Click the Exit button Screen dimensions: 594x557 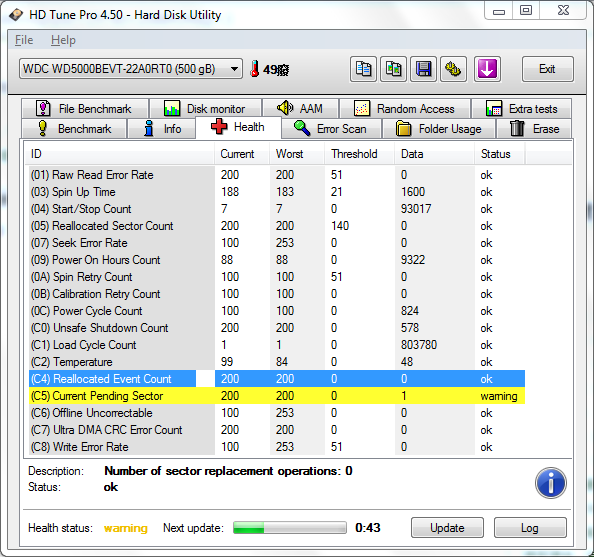pyautogui.click(x=547, y=69)
